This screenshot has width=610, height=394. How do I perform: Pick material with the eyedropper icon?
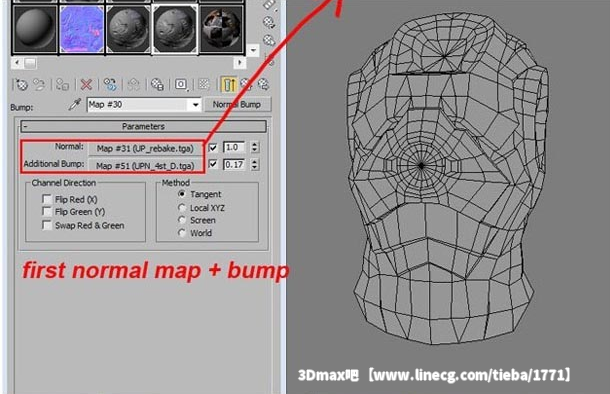74,104
